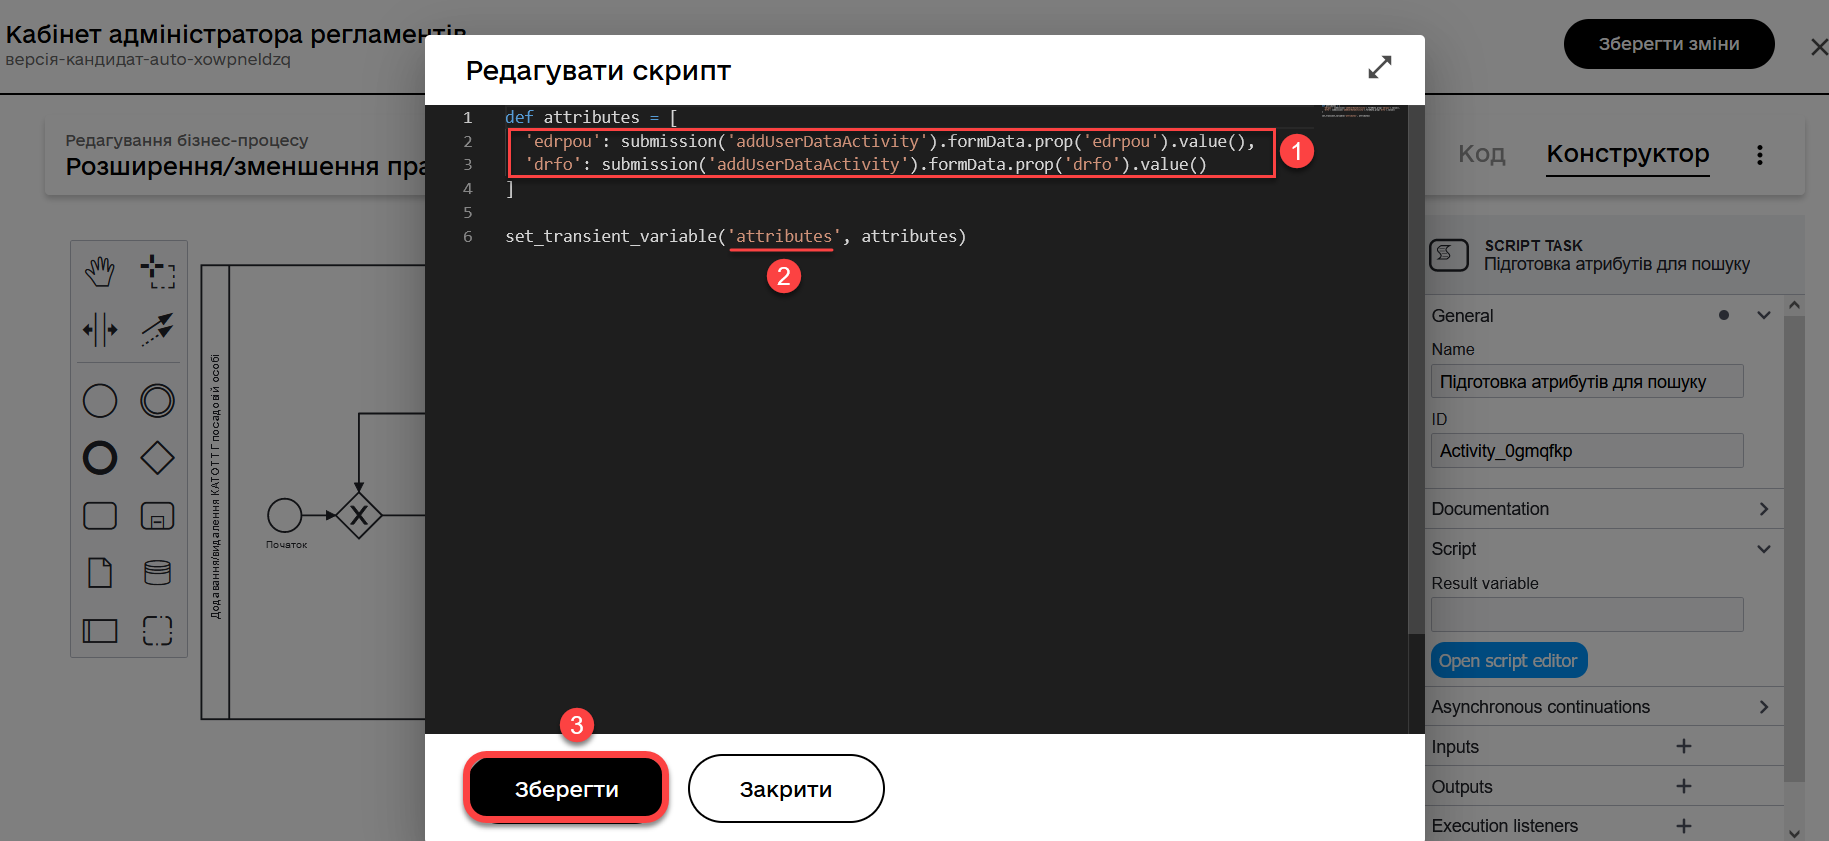1829x841 pixels.
Task: Click the 'Кабінет адміністратора регламентів' heading
Action: [236, 34]
